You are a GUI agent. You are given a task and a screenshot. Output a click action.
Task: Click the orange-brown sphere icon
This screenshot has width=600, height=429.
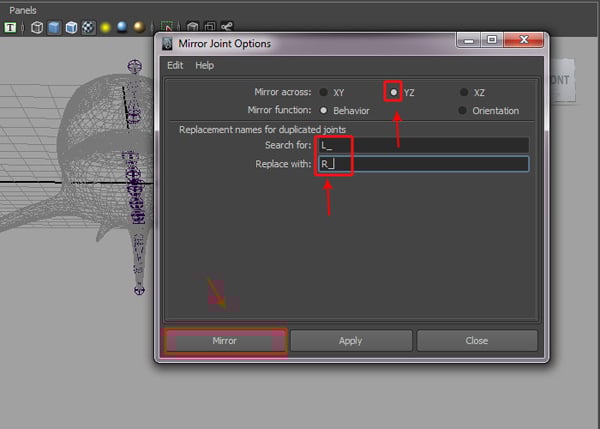138,27
